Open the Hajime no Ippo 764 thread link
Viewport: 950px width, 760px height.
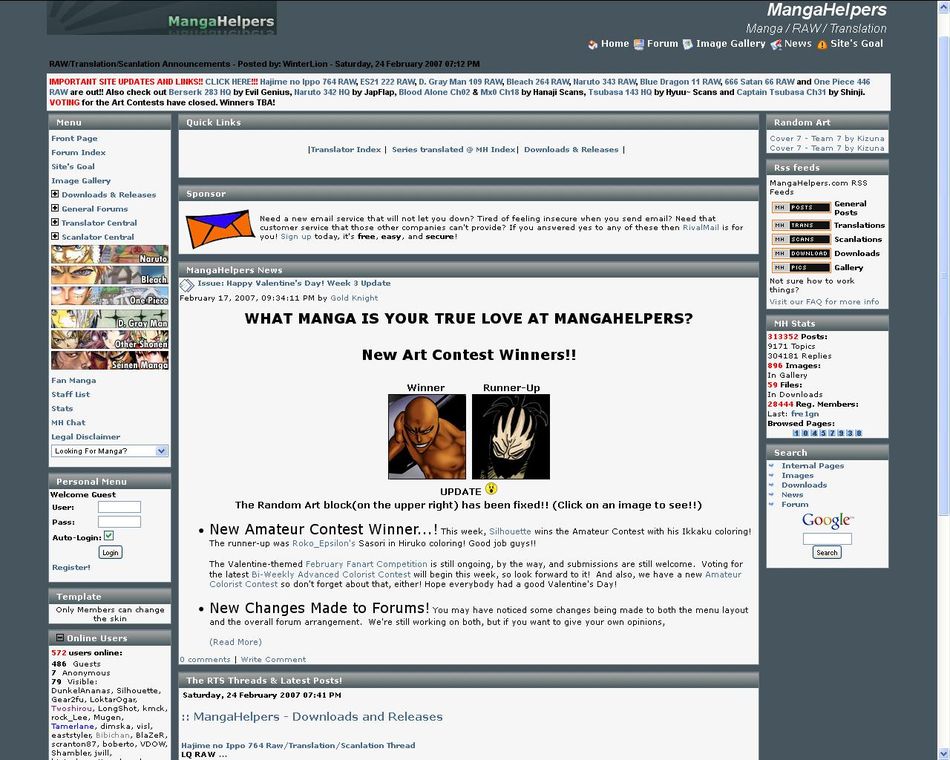coord(298,745)
